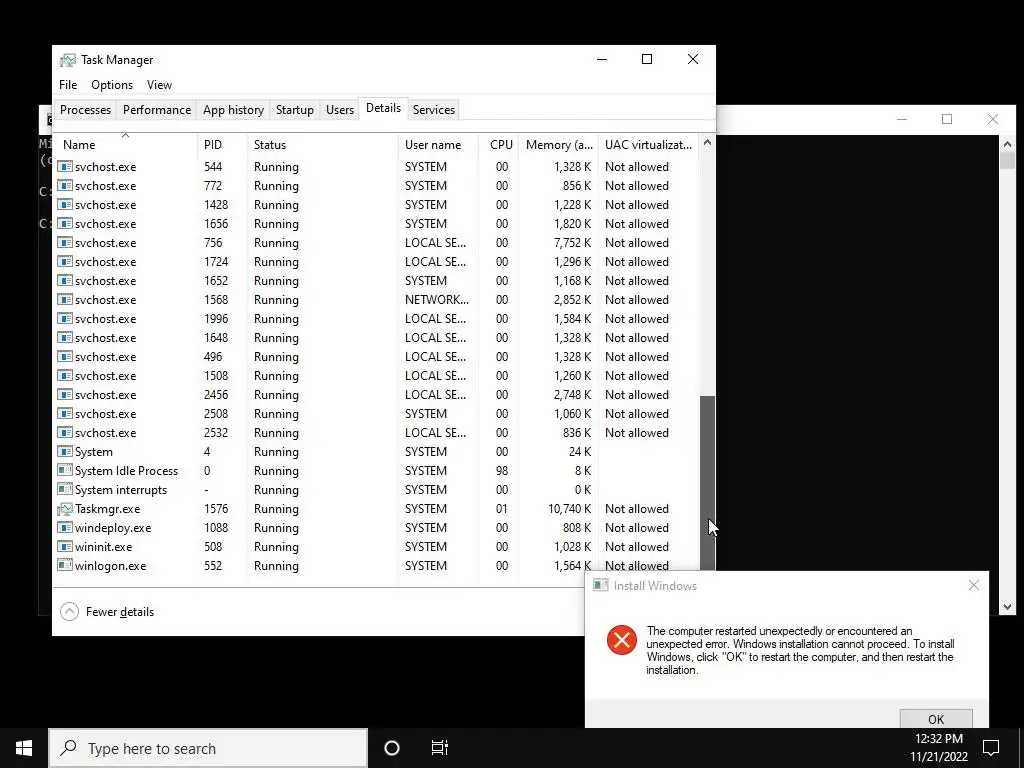1024x768 pixels.
Task: Click the Install Windows dialog title icon
Action: coord(600,586)
